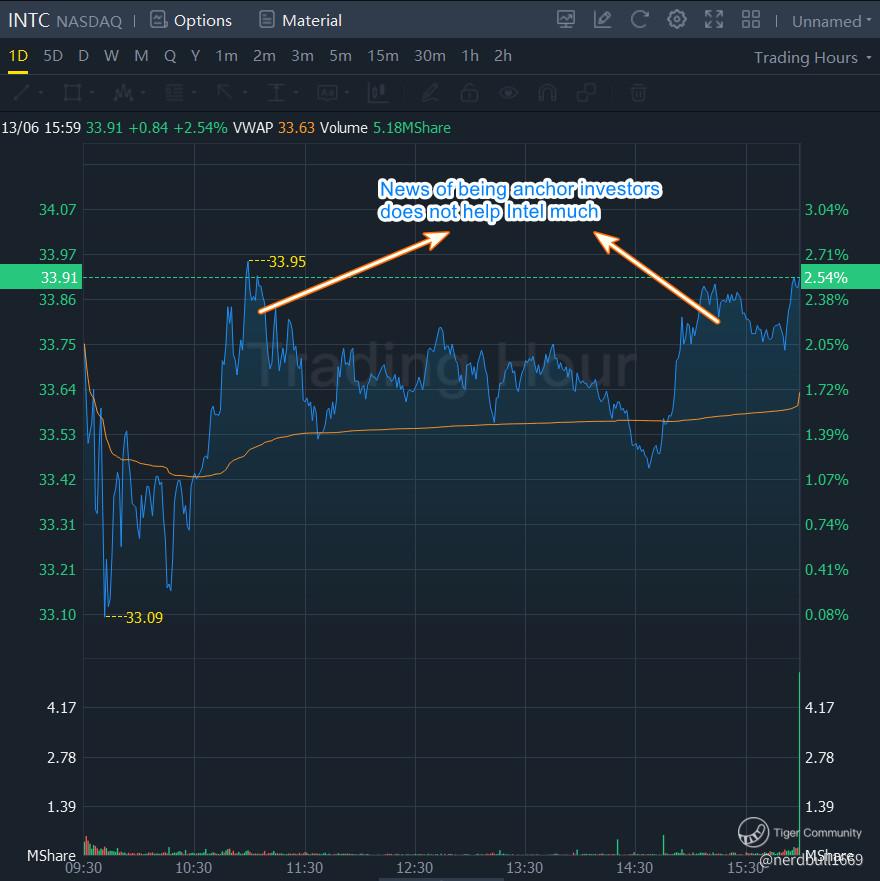This screenshot has width=880, height=881.
Task: Toggle drawing visibility with the eye icon
Action: pyautogui.click(x=509, y=93)
